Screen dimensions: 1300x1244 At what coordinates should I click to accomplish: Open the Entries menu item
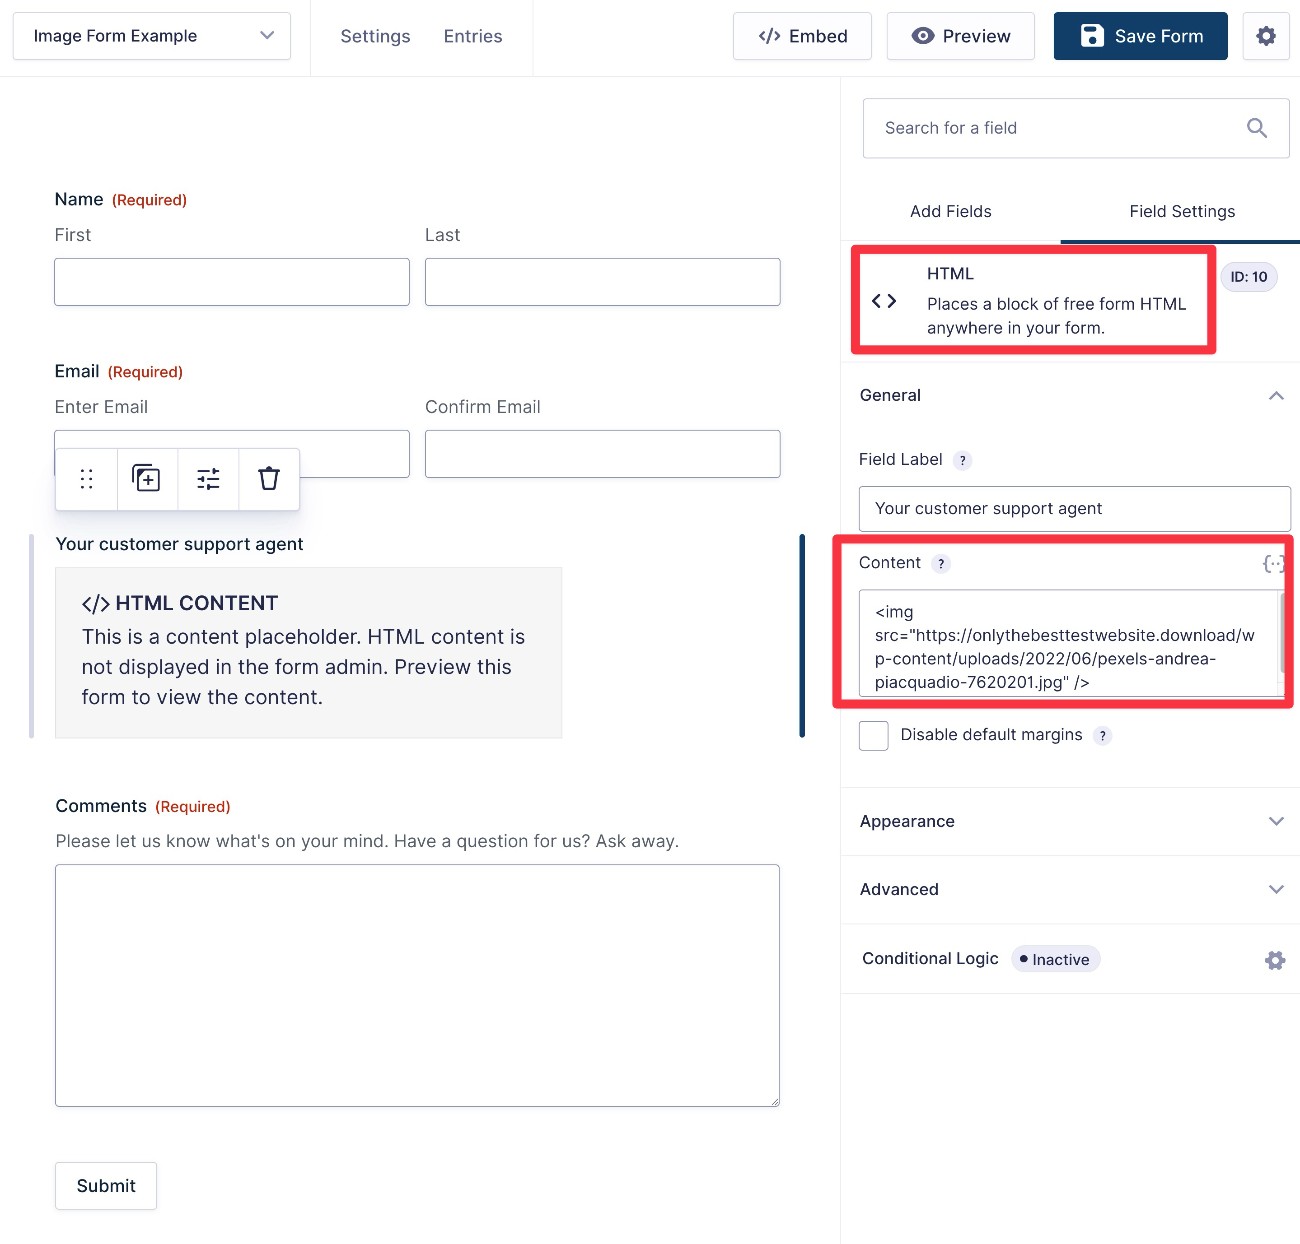(473, 36)
